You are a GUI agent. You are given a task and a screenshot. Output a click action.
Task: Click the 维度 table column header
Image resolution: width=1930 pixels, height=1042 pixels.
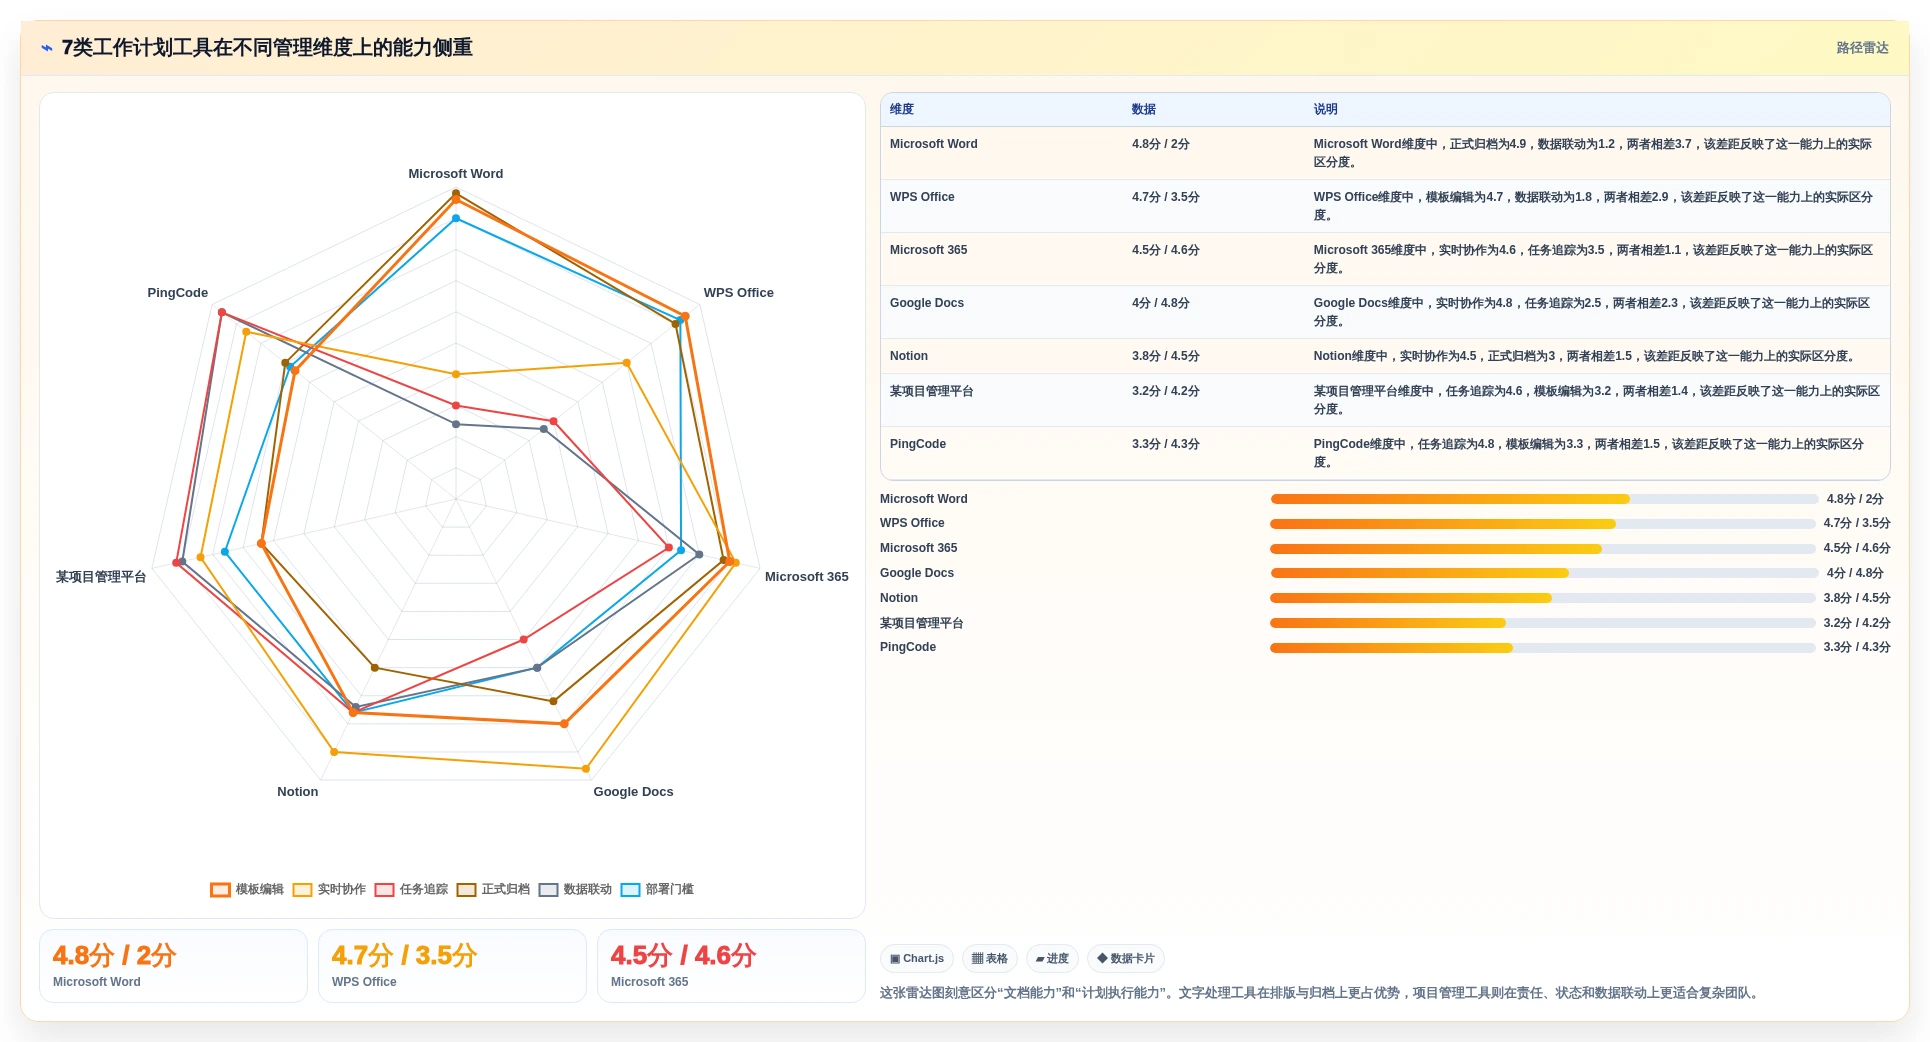(x=902, y=109)
